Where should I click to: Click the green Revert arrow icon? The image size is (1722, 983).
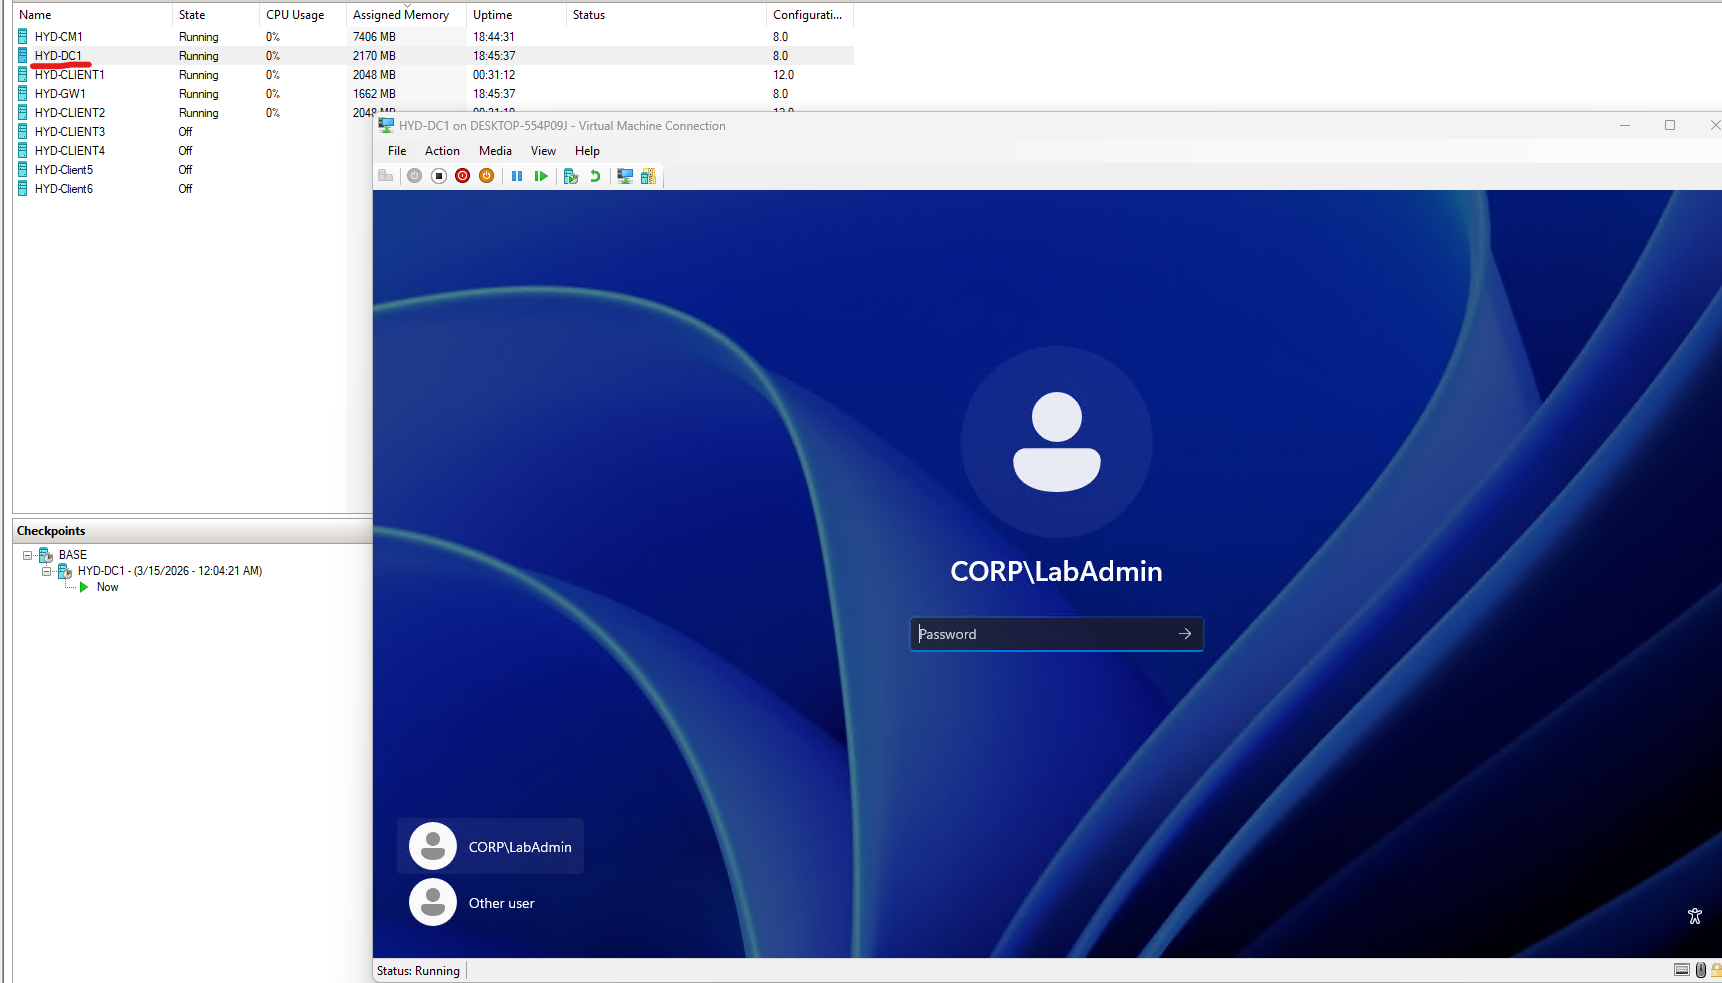click(595, 176)
